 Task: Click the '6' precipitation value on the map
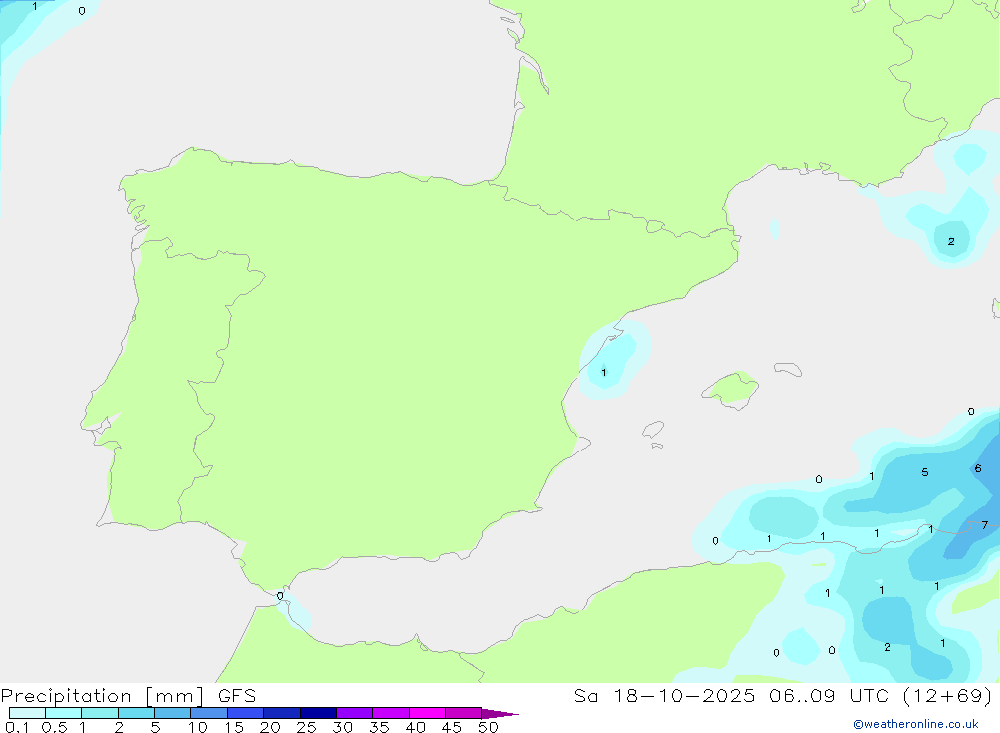pos(978,468)
